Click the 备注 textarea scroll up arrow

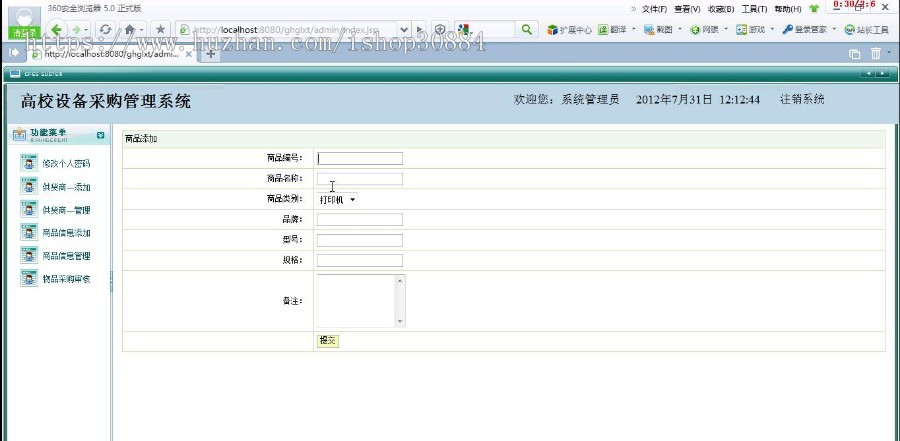point(400,280)
